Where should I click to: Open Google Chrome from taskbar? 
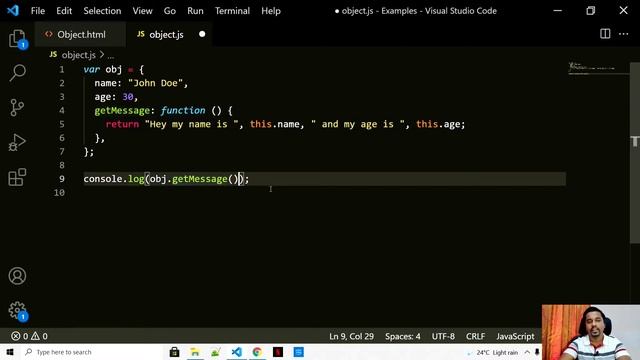tap(257, 352)
